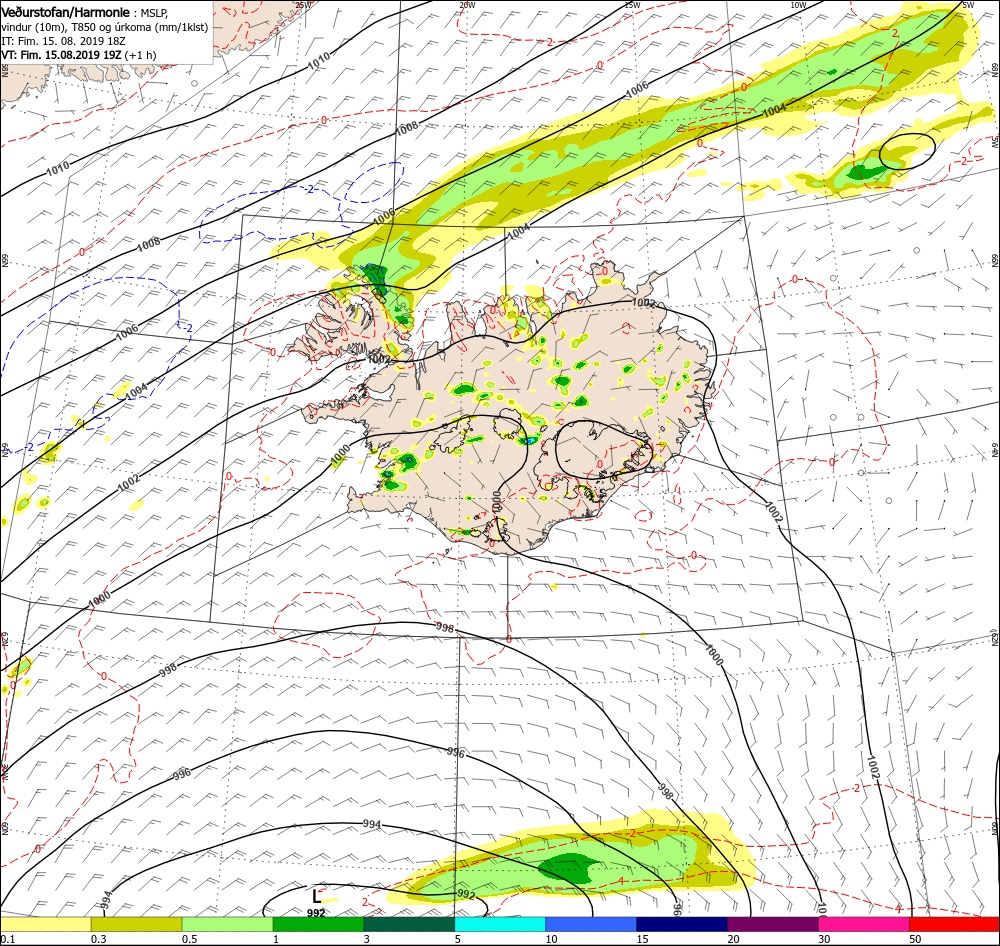Click the '5W' longitude label at top
Screen dimensions: 1000x946
click(x=967, y=4)
